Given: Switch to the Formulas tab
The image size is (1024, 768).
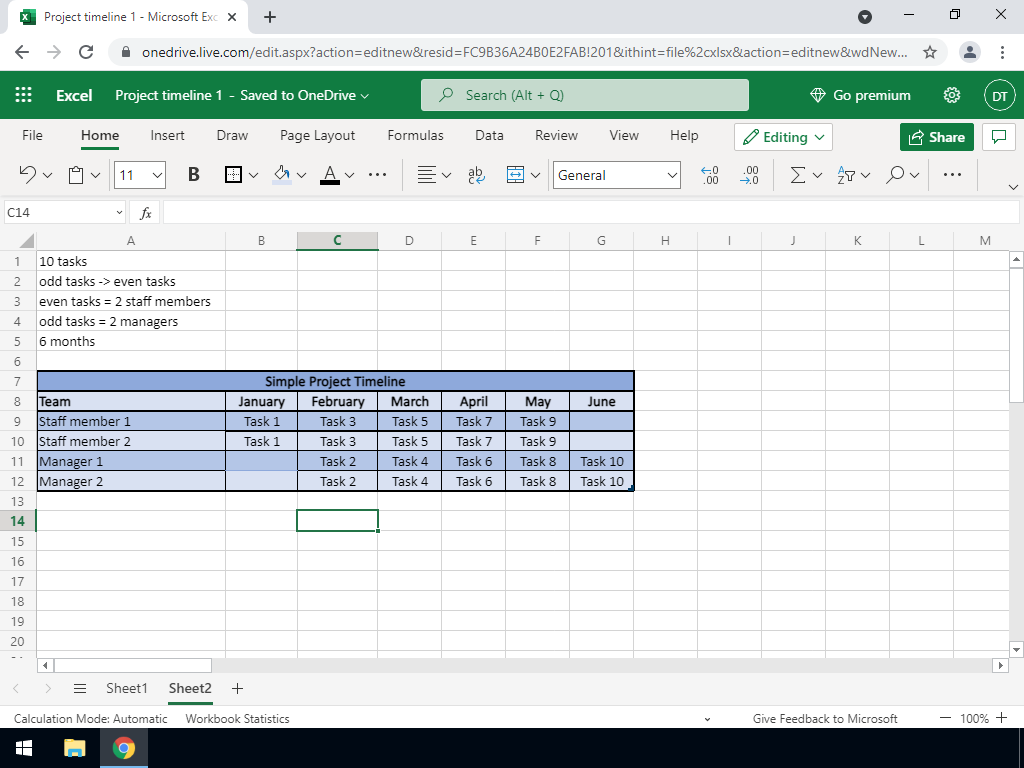Looking at the screenshot, I should 415,135.
